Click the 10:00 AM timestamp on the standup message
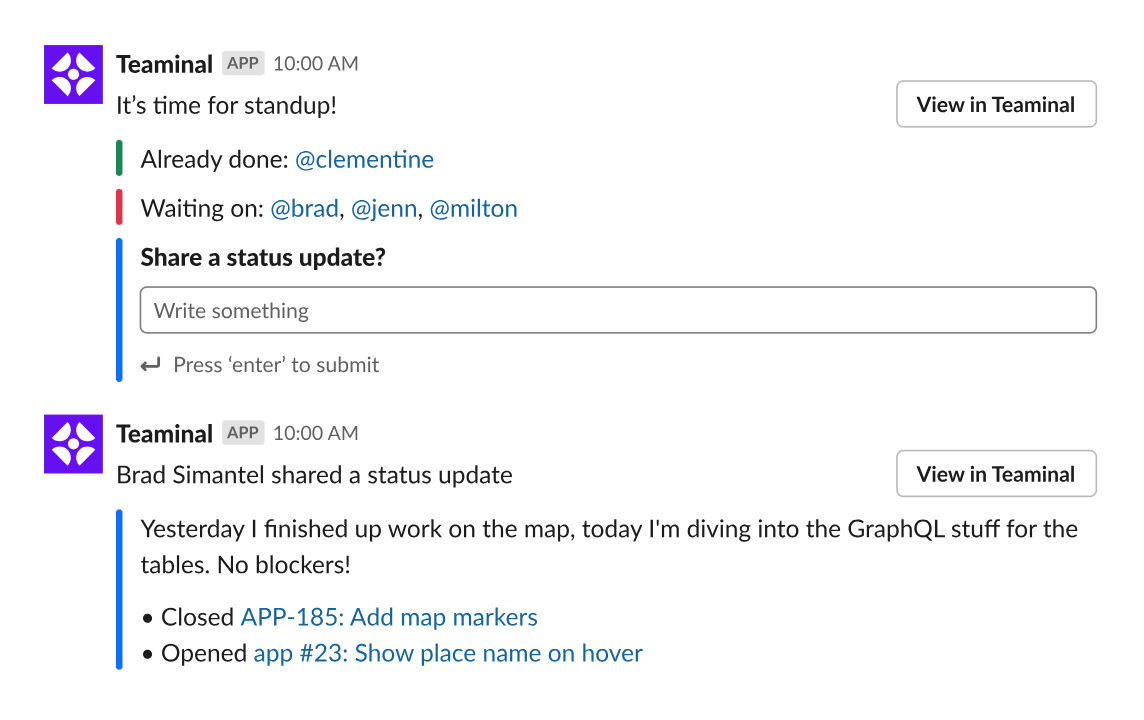Image resolution: width=1144 pixels, height=720 pixels. pyautogui.click(x=315, y=64)
